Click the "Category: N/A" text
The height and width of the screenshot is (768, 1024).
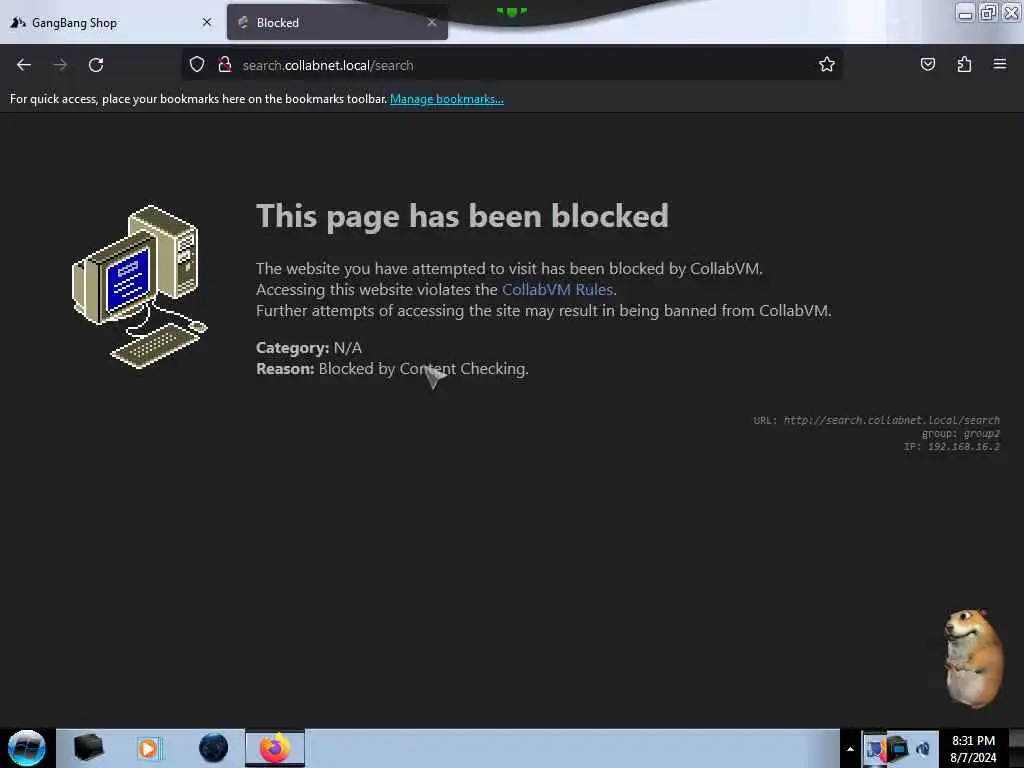[x=309, y=347]
